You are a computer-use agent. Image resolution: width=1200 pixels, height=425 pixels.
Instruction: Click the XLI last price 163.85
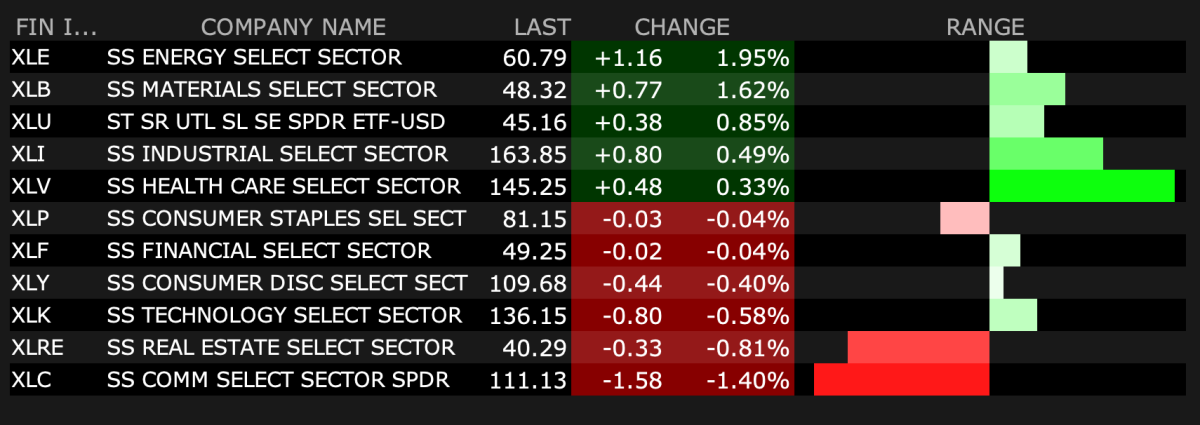(x=529, y=155)
